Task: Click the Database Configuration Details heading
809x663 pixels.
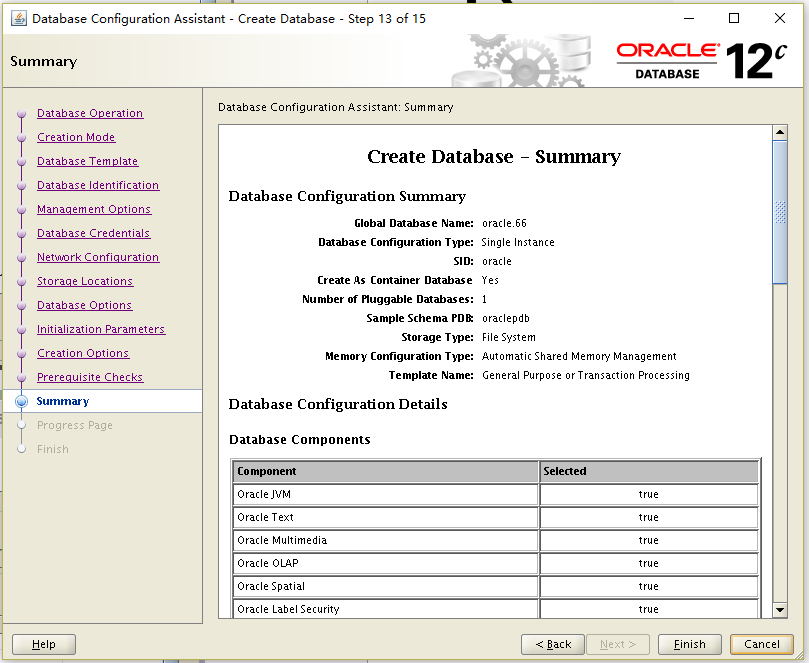Action: pyautogui.click(x=338, y=404)
